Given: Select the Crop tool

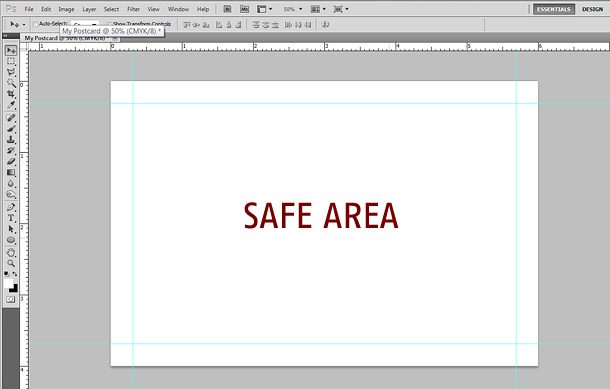Looking at the screenshot, I should click(11, 94).
